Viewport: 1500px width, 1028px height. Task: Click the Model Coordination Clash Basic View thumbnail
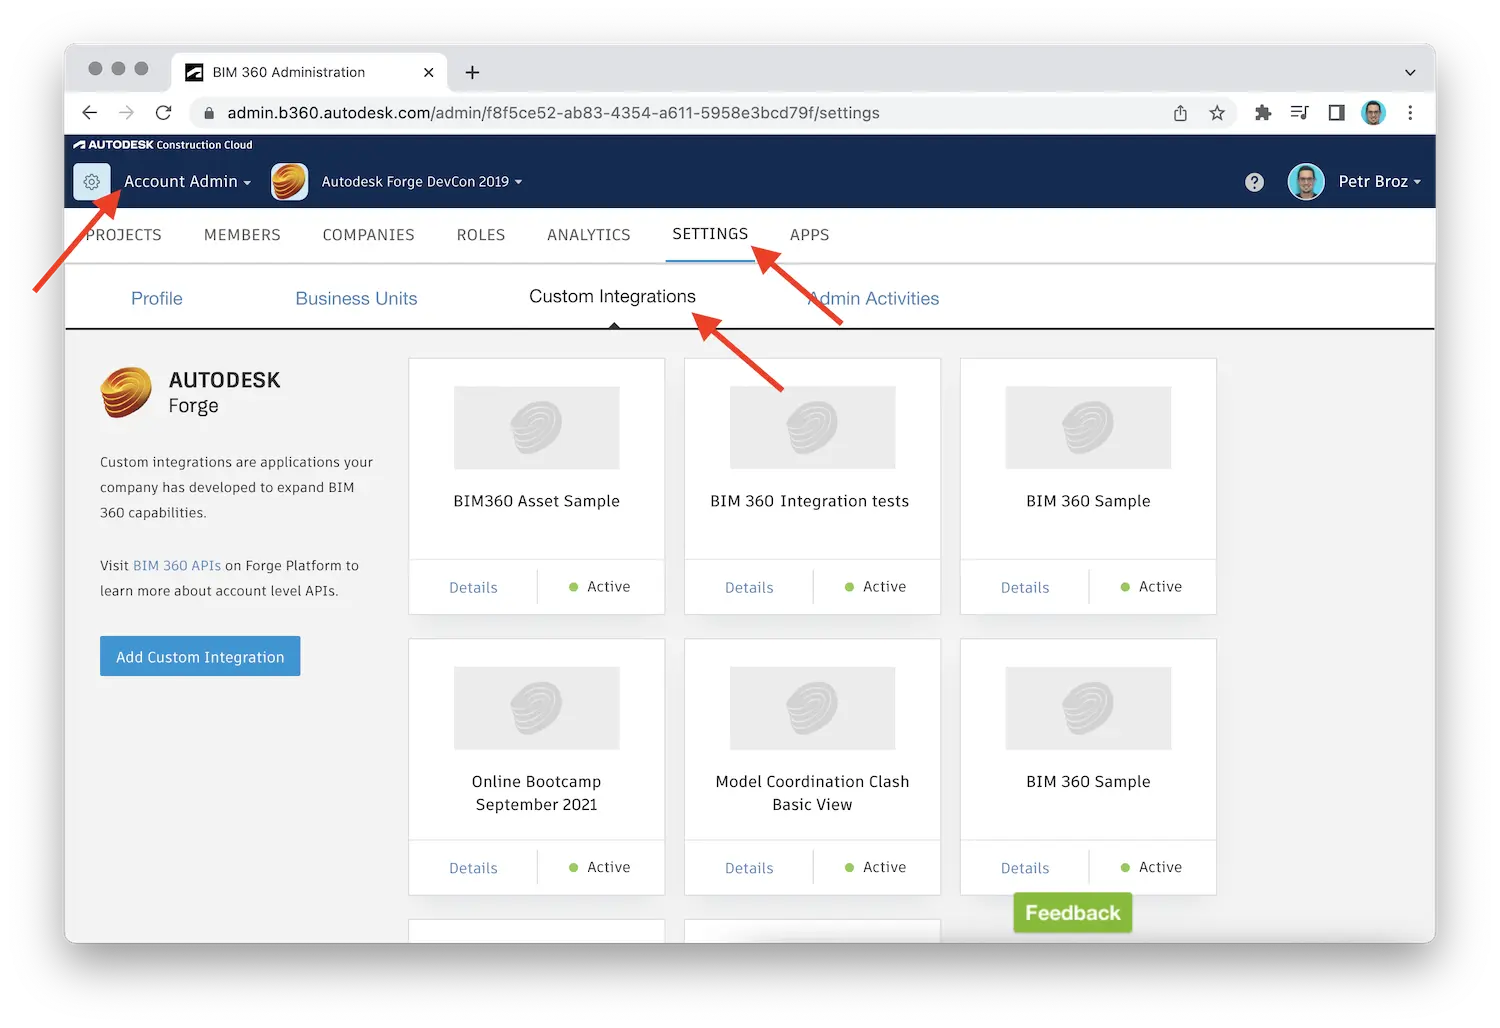tap(813, 708)
